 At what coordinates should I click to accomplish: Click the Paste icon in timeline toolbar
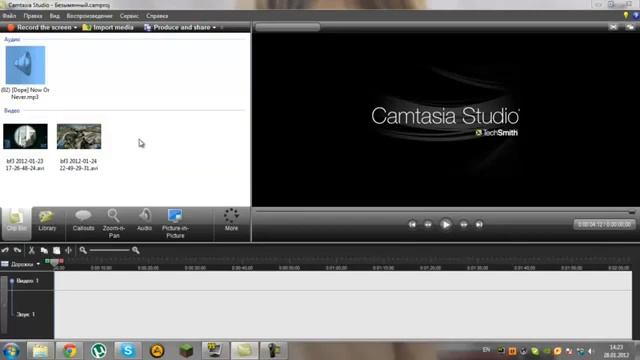coord(56,250)
